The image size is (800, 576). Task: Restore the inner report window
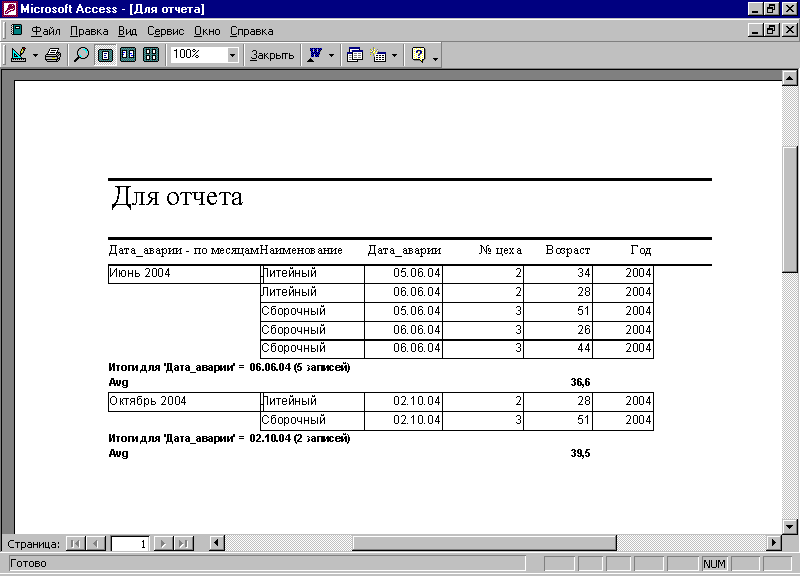(771, 30)
